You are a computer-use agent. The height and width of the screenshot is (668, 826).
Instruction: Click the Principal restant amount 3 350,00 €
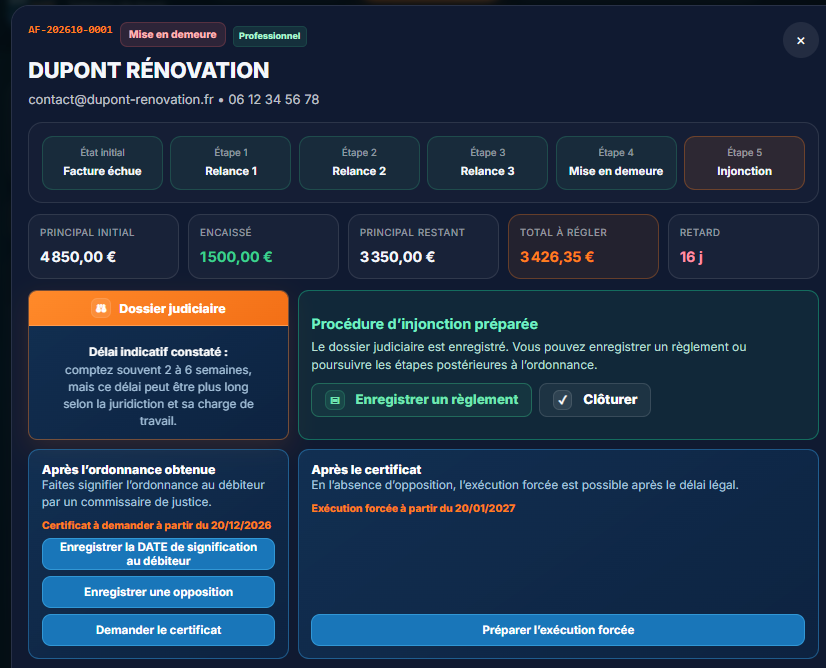tap(397, 257)
